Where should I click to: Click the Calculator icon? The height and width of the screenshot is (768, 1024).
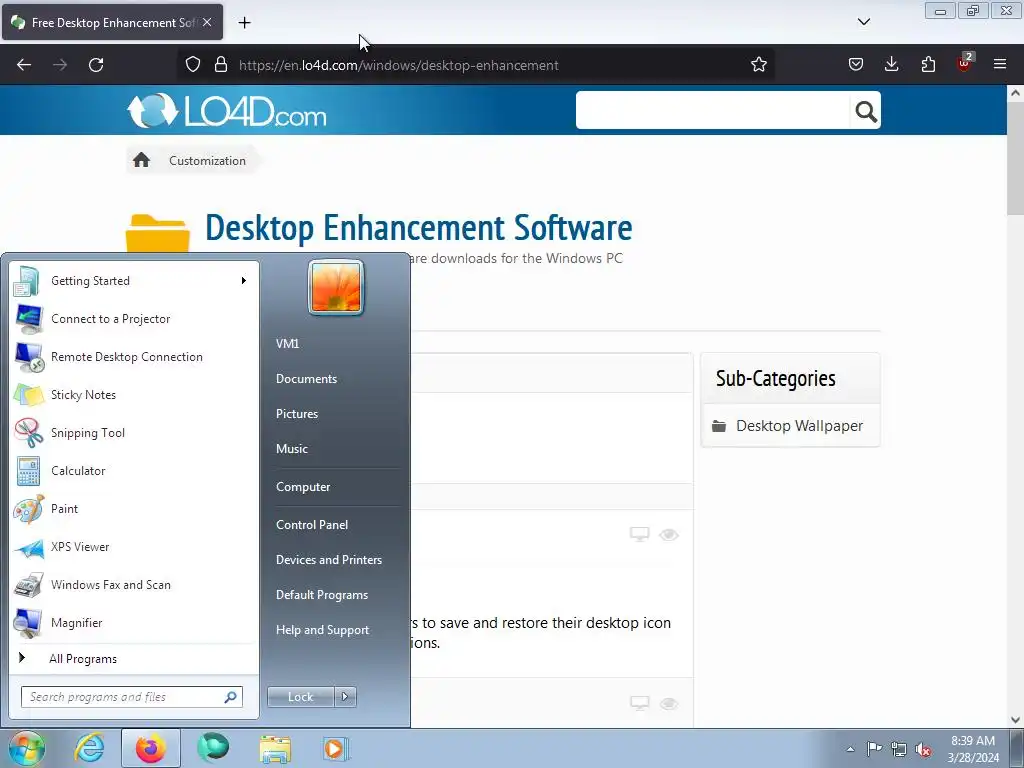[28, 471]
